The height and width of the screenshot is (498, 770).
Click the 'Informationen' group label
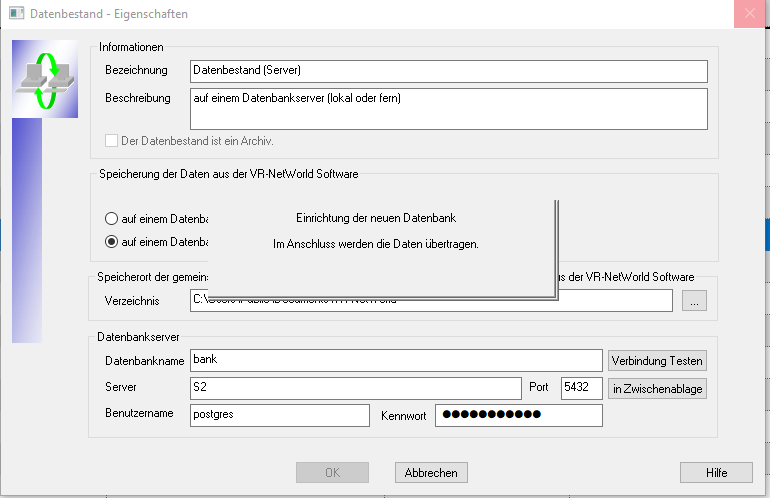[x=131, y=47]
